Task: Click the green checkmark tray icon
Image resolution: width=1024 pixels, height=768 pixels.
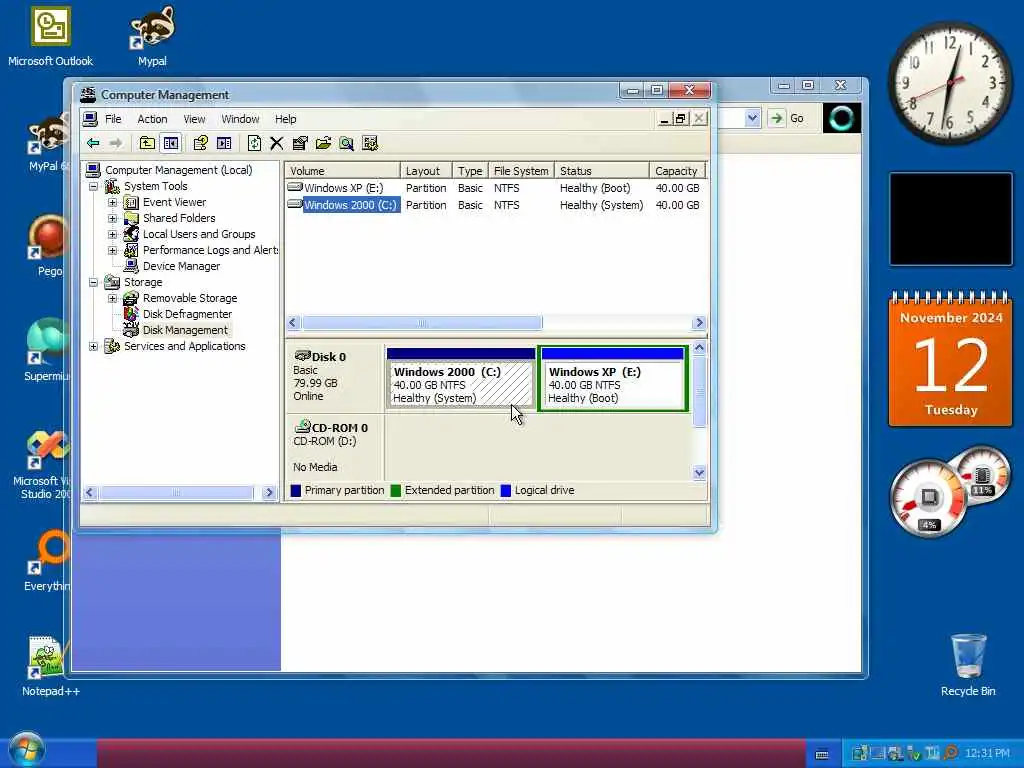Action: point(914,753)
